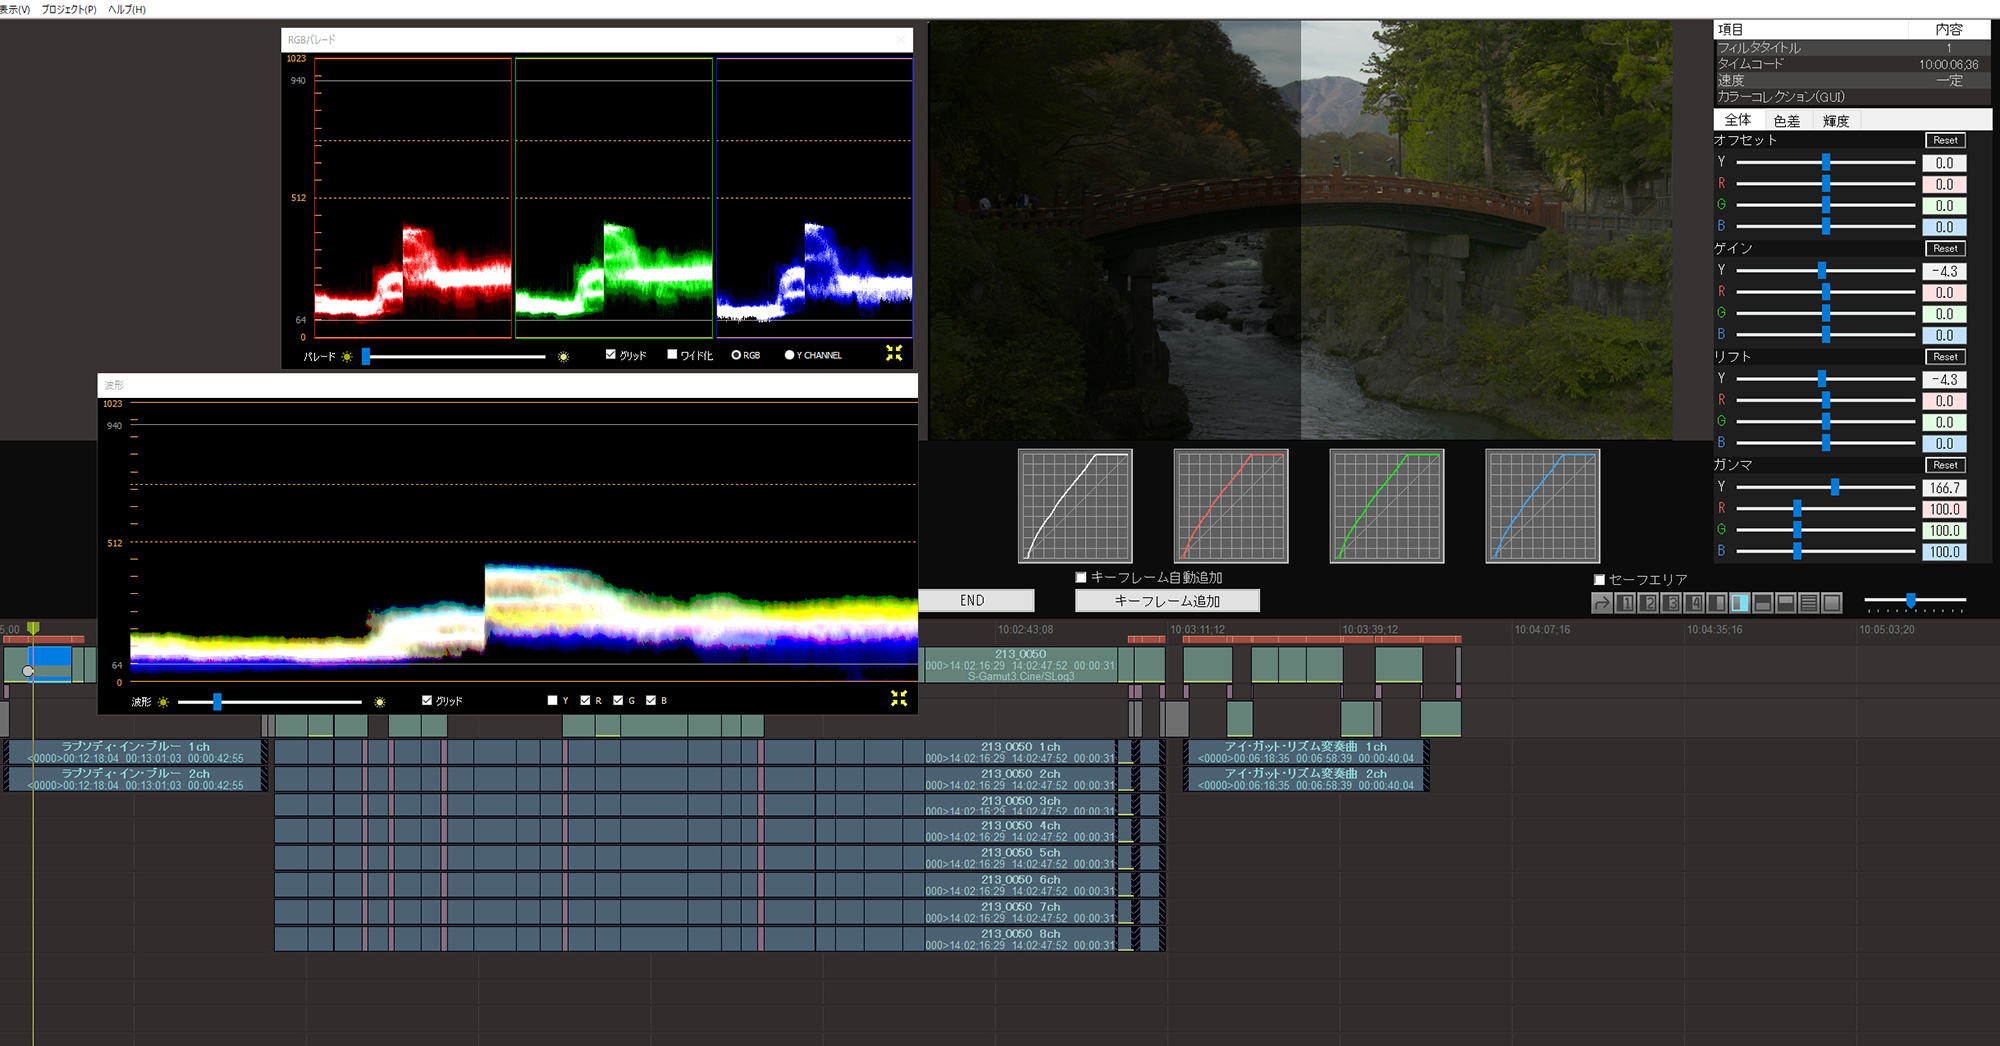Viewport: 2000px width, 1046px height.
Task: Click the ゲイン Y slider handle
Action: (1822, 270)
